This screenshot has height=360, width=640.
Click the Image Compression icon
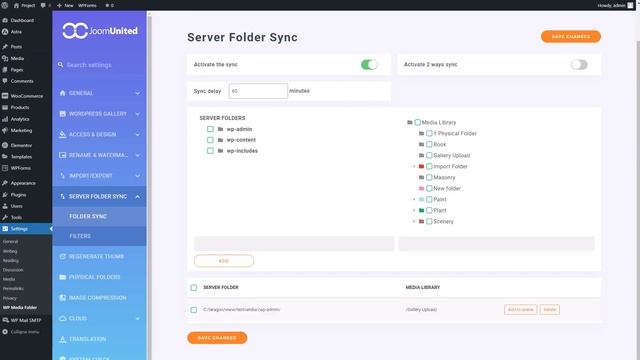[62, 298]
